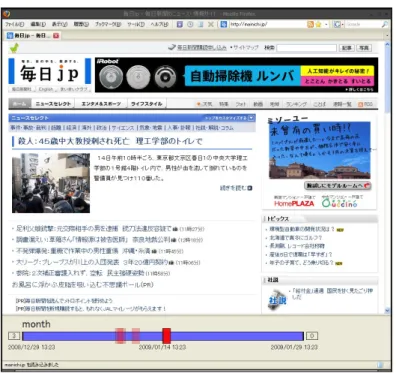Click the English link under the logo
The height and width of the screenshot is (373, 396).
point(45,89)
